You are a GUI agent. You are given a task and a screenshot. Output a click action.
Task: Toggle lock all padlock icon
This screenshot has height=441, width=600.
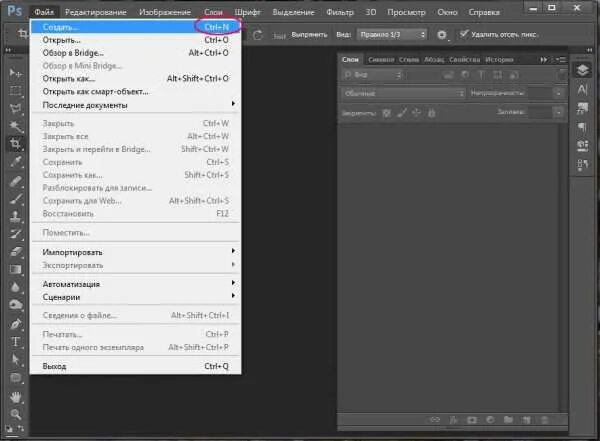(432, 113)
